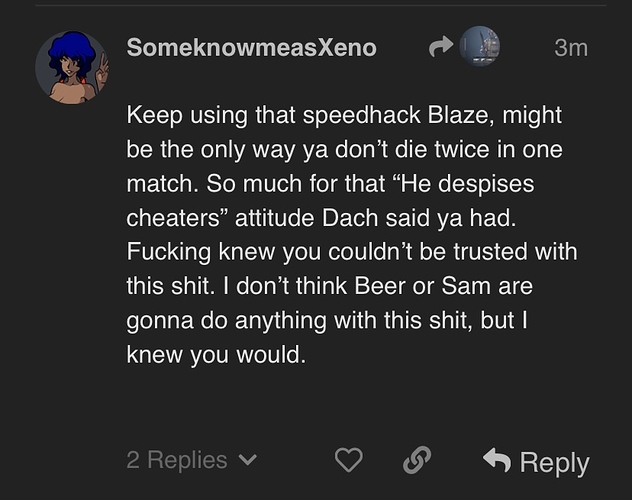Click the in-reply-to arrow near the username
This screenshot has height=500, width=632.
440,47
